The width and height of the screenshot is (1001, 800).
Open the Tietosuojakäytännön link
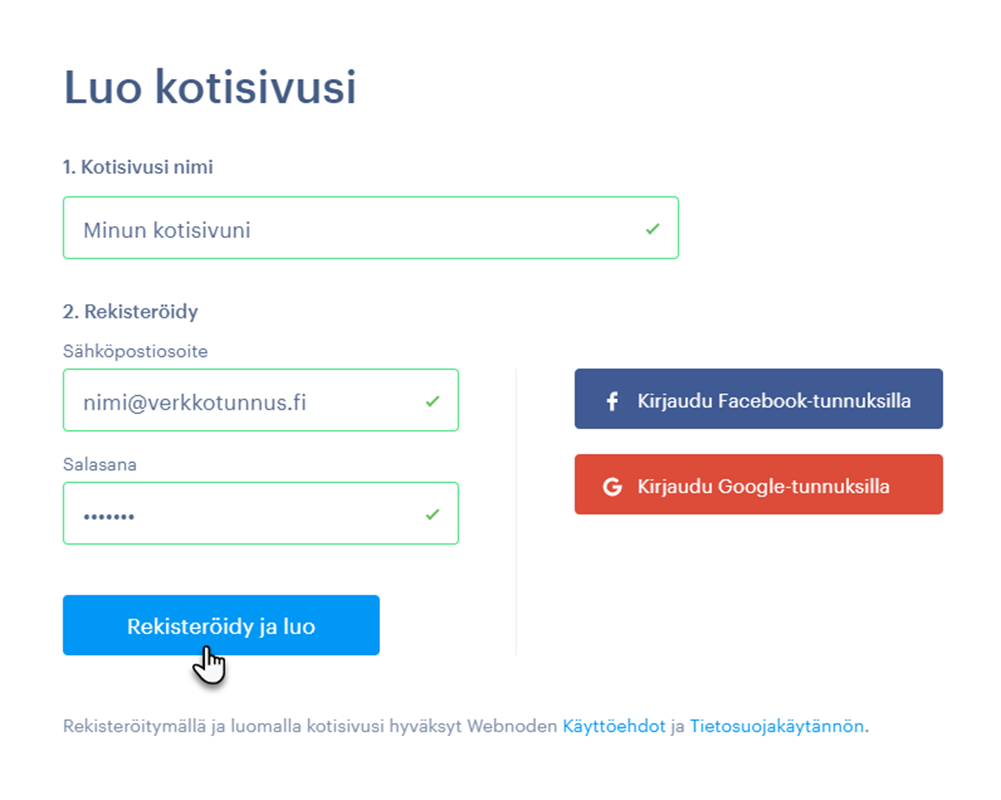tap(776, 727)
